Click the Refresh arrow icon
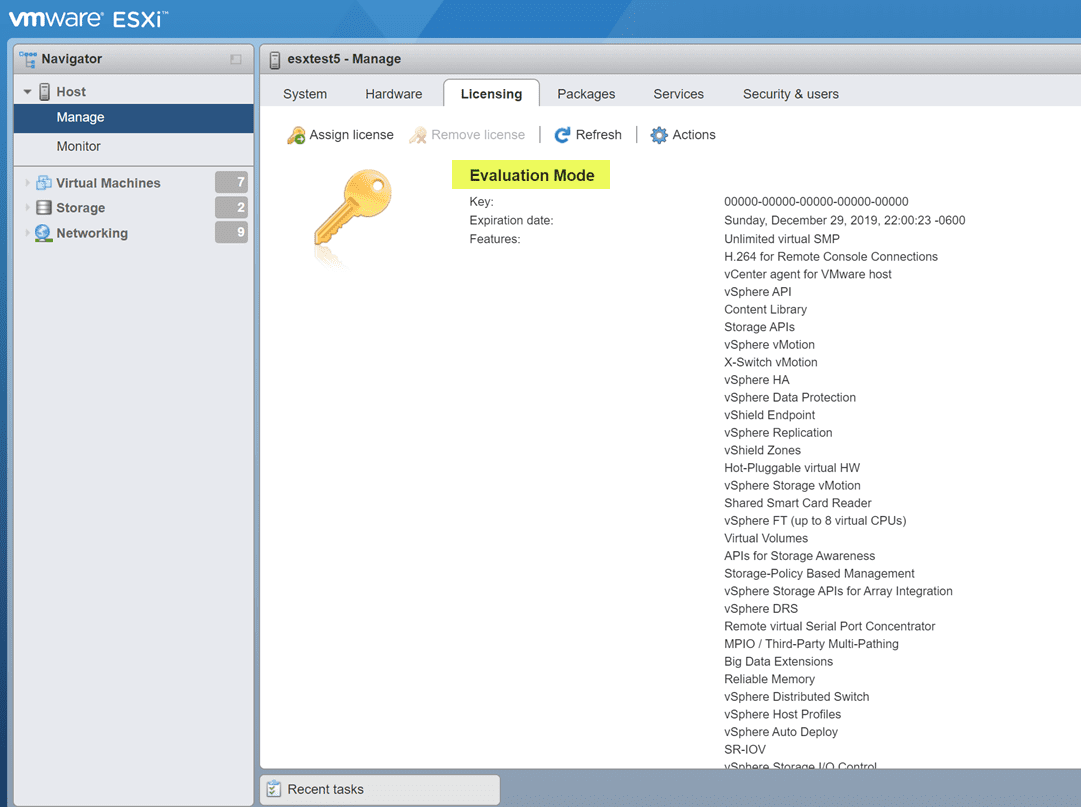Screen dimensions: 1081x807 (x=563, y=135)
